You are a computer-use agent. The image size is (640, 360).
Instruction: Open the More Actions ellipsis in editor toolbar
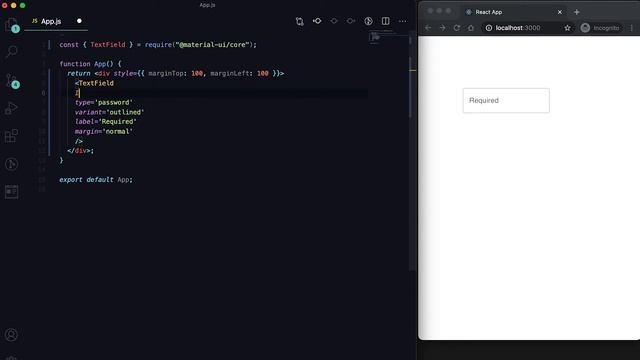[402, 21]
